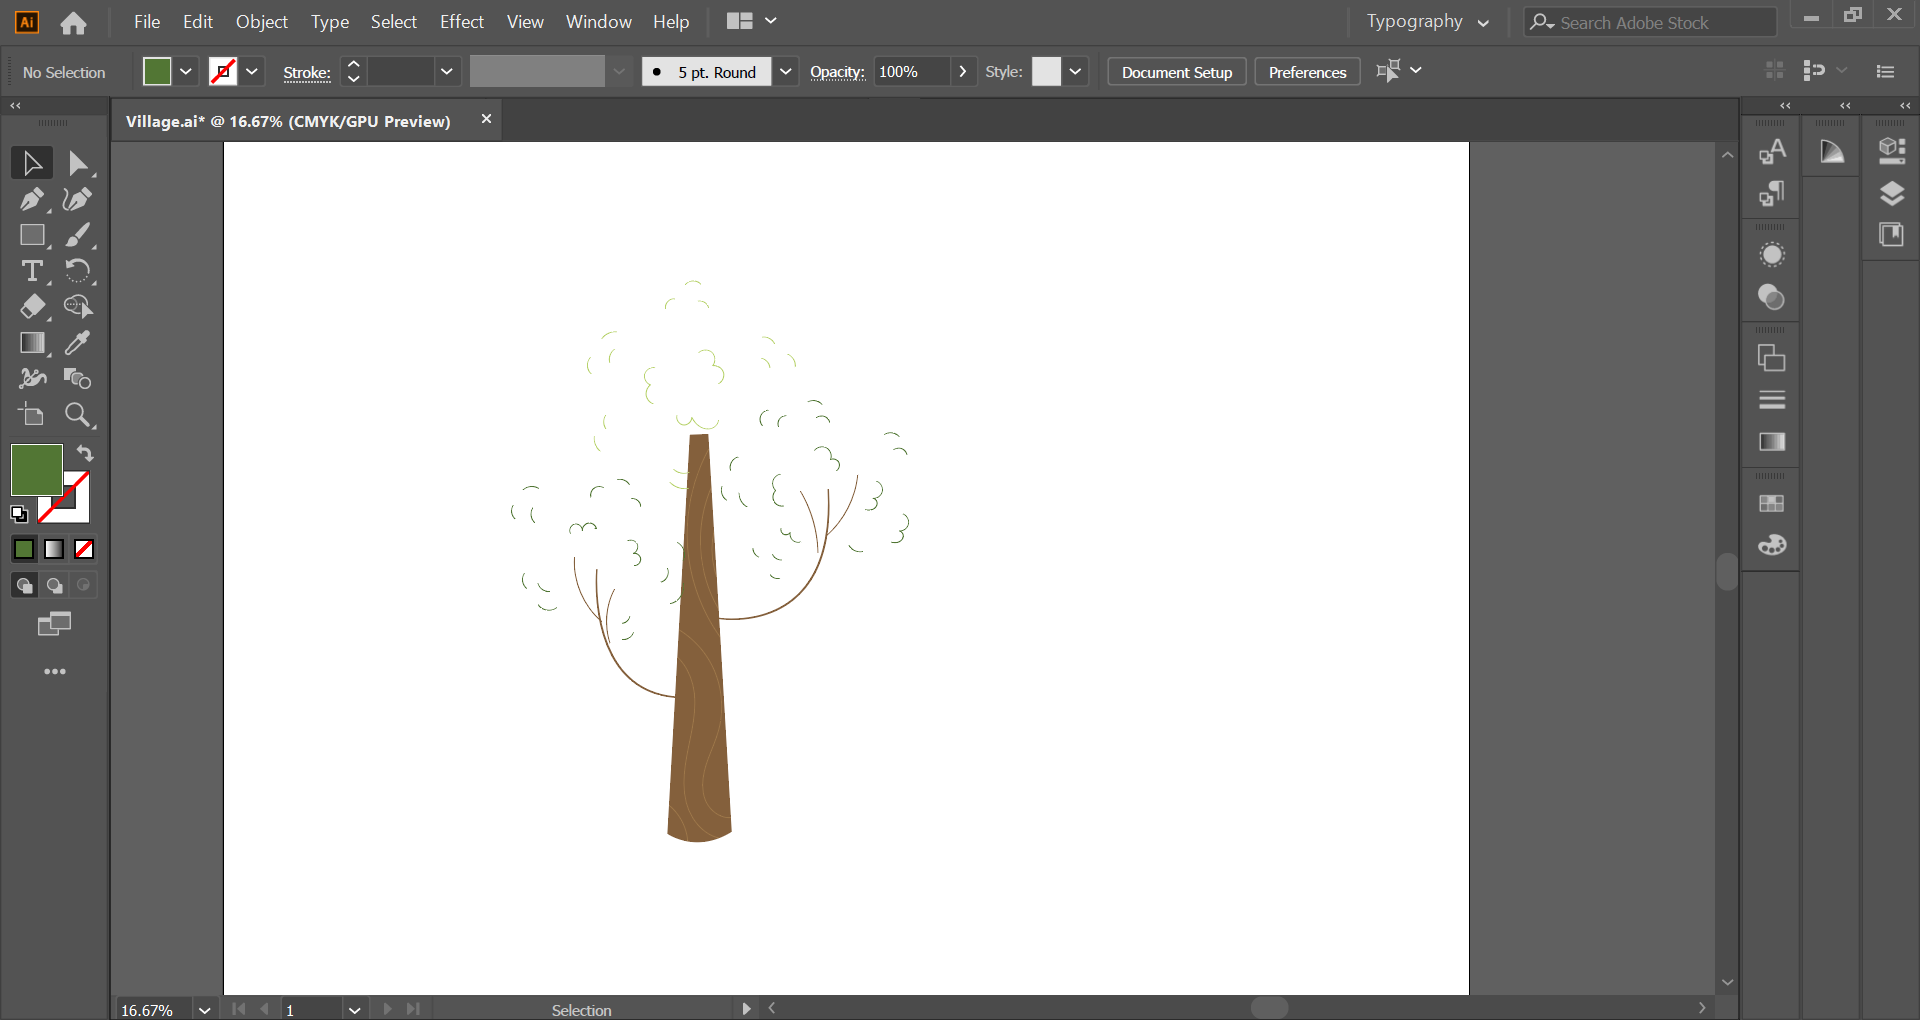Open the Layers panel icon
1920x1020 pixels.
point(1892,194)
